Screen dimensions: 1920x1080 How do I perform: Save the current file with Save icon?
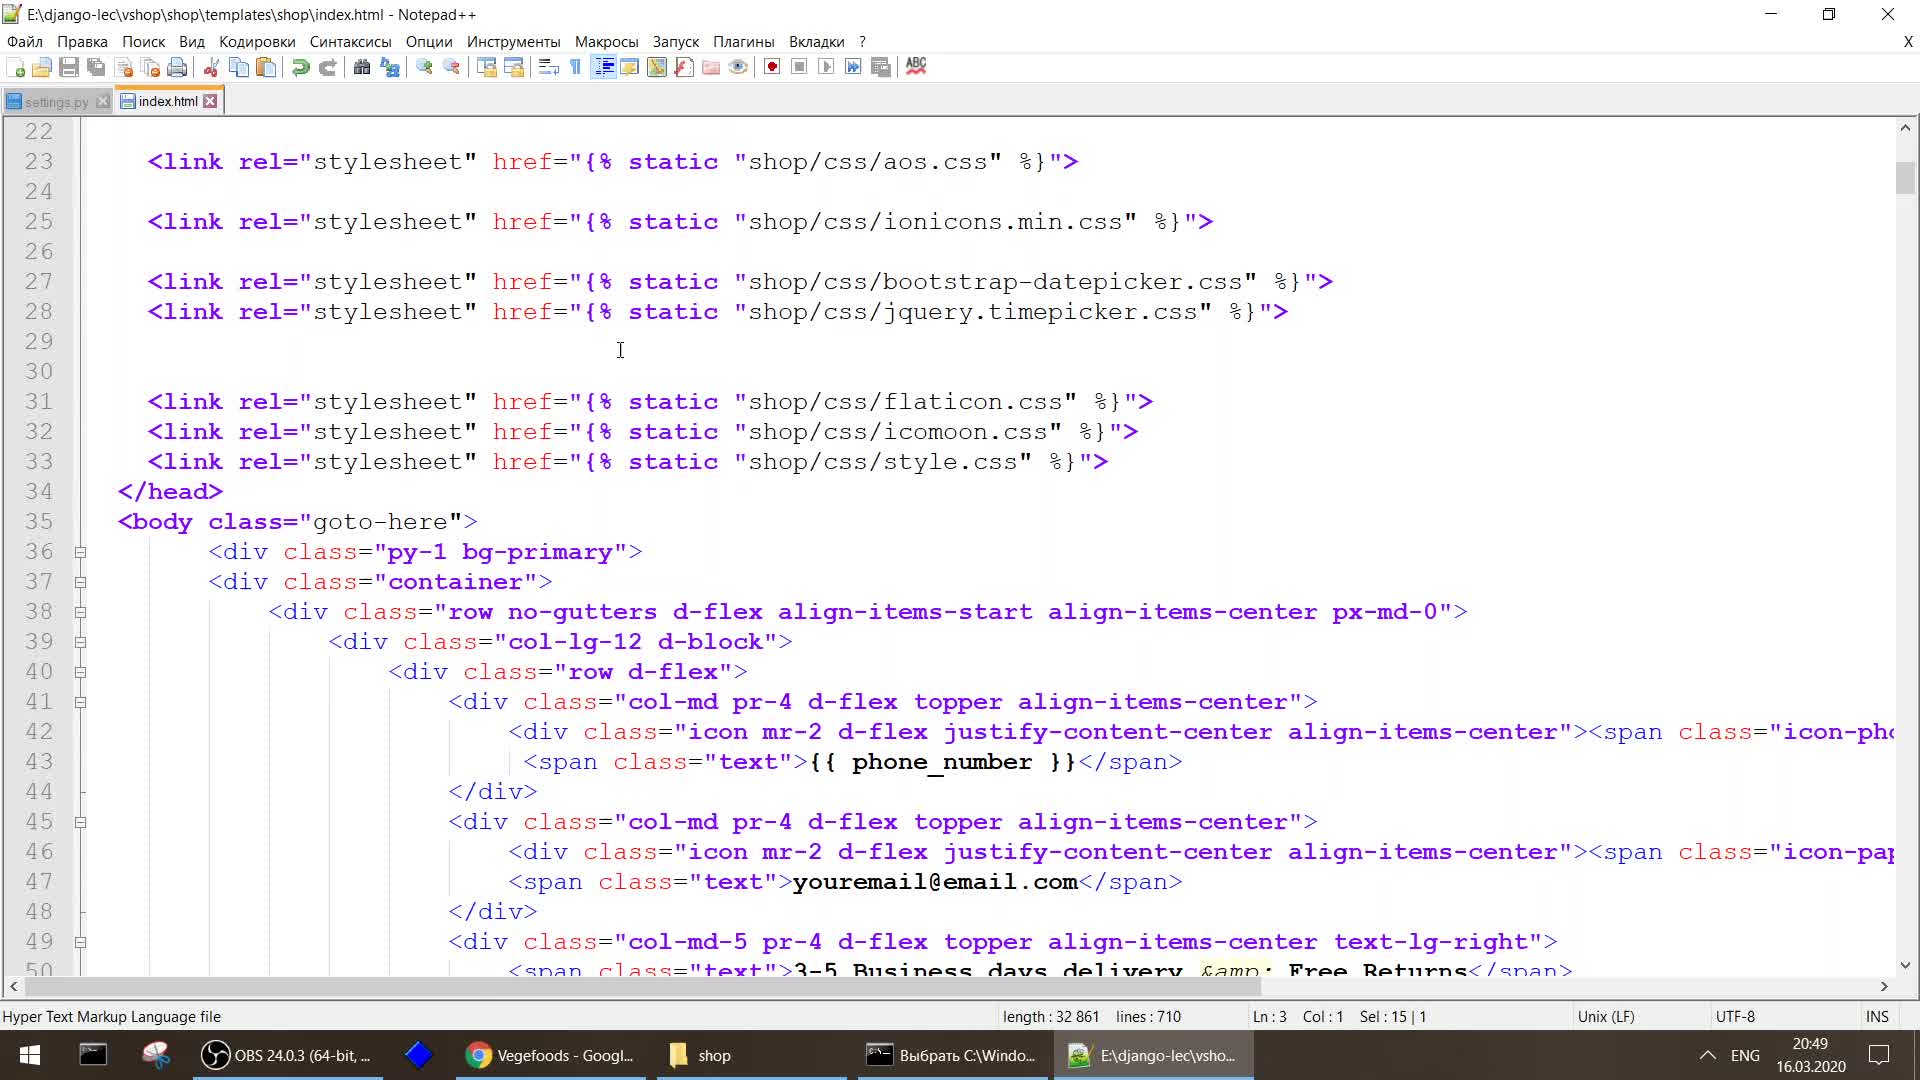pyautogui.click(x=69, y=67)
